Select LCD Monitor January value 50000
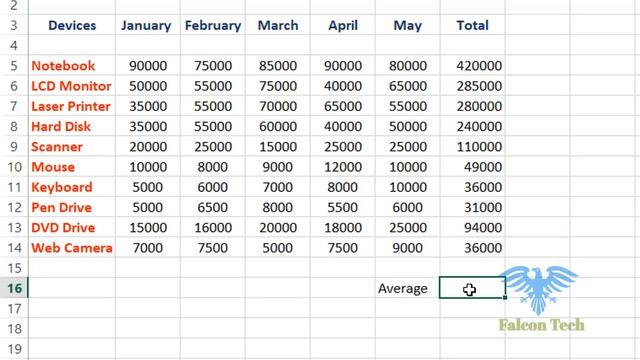Screen dimensions: 640x360 coord(147,86)
